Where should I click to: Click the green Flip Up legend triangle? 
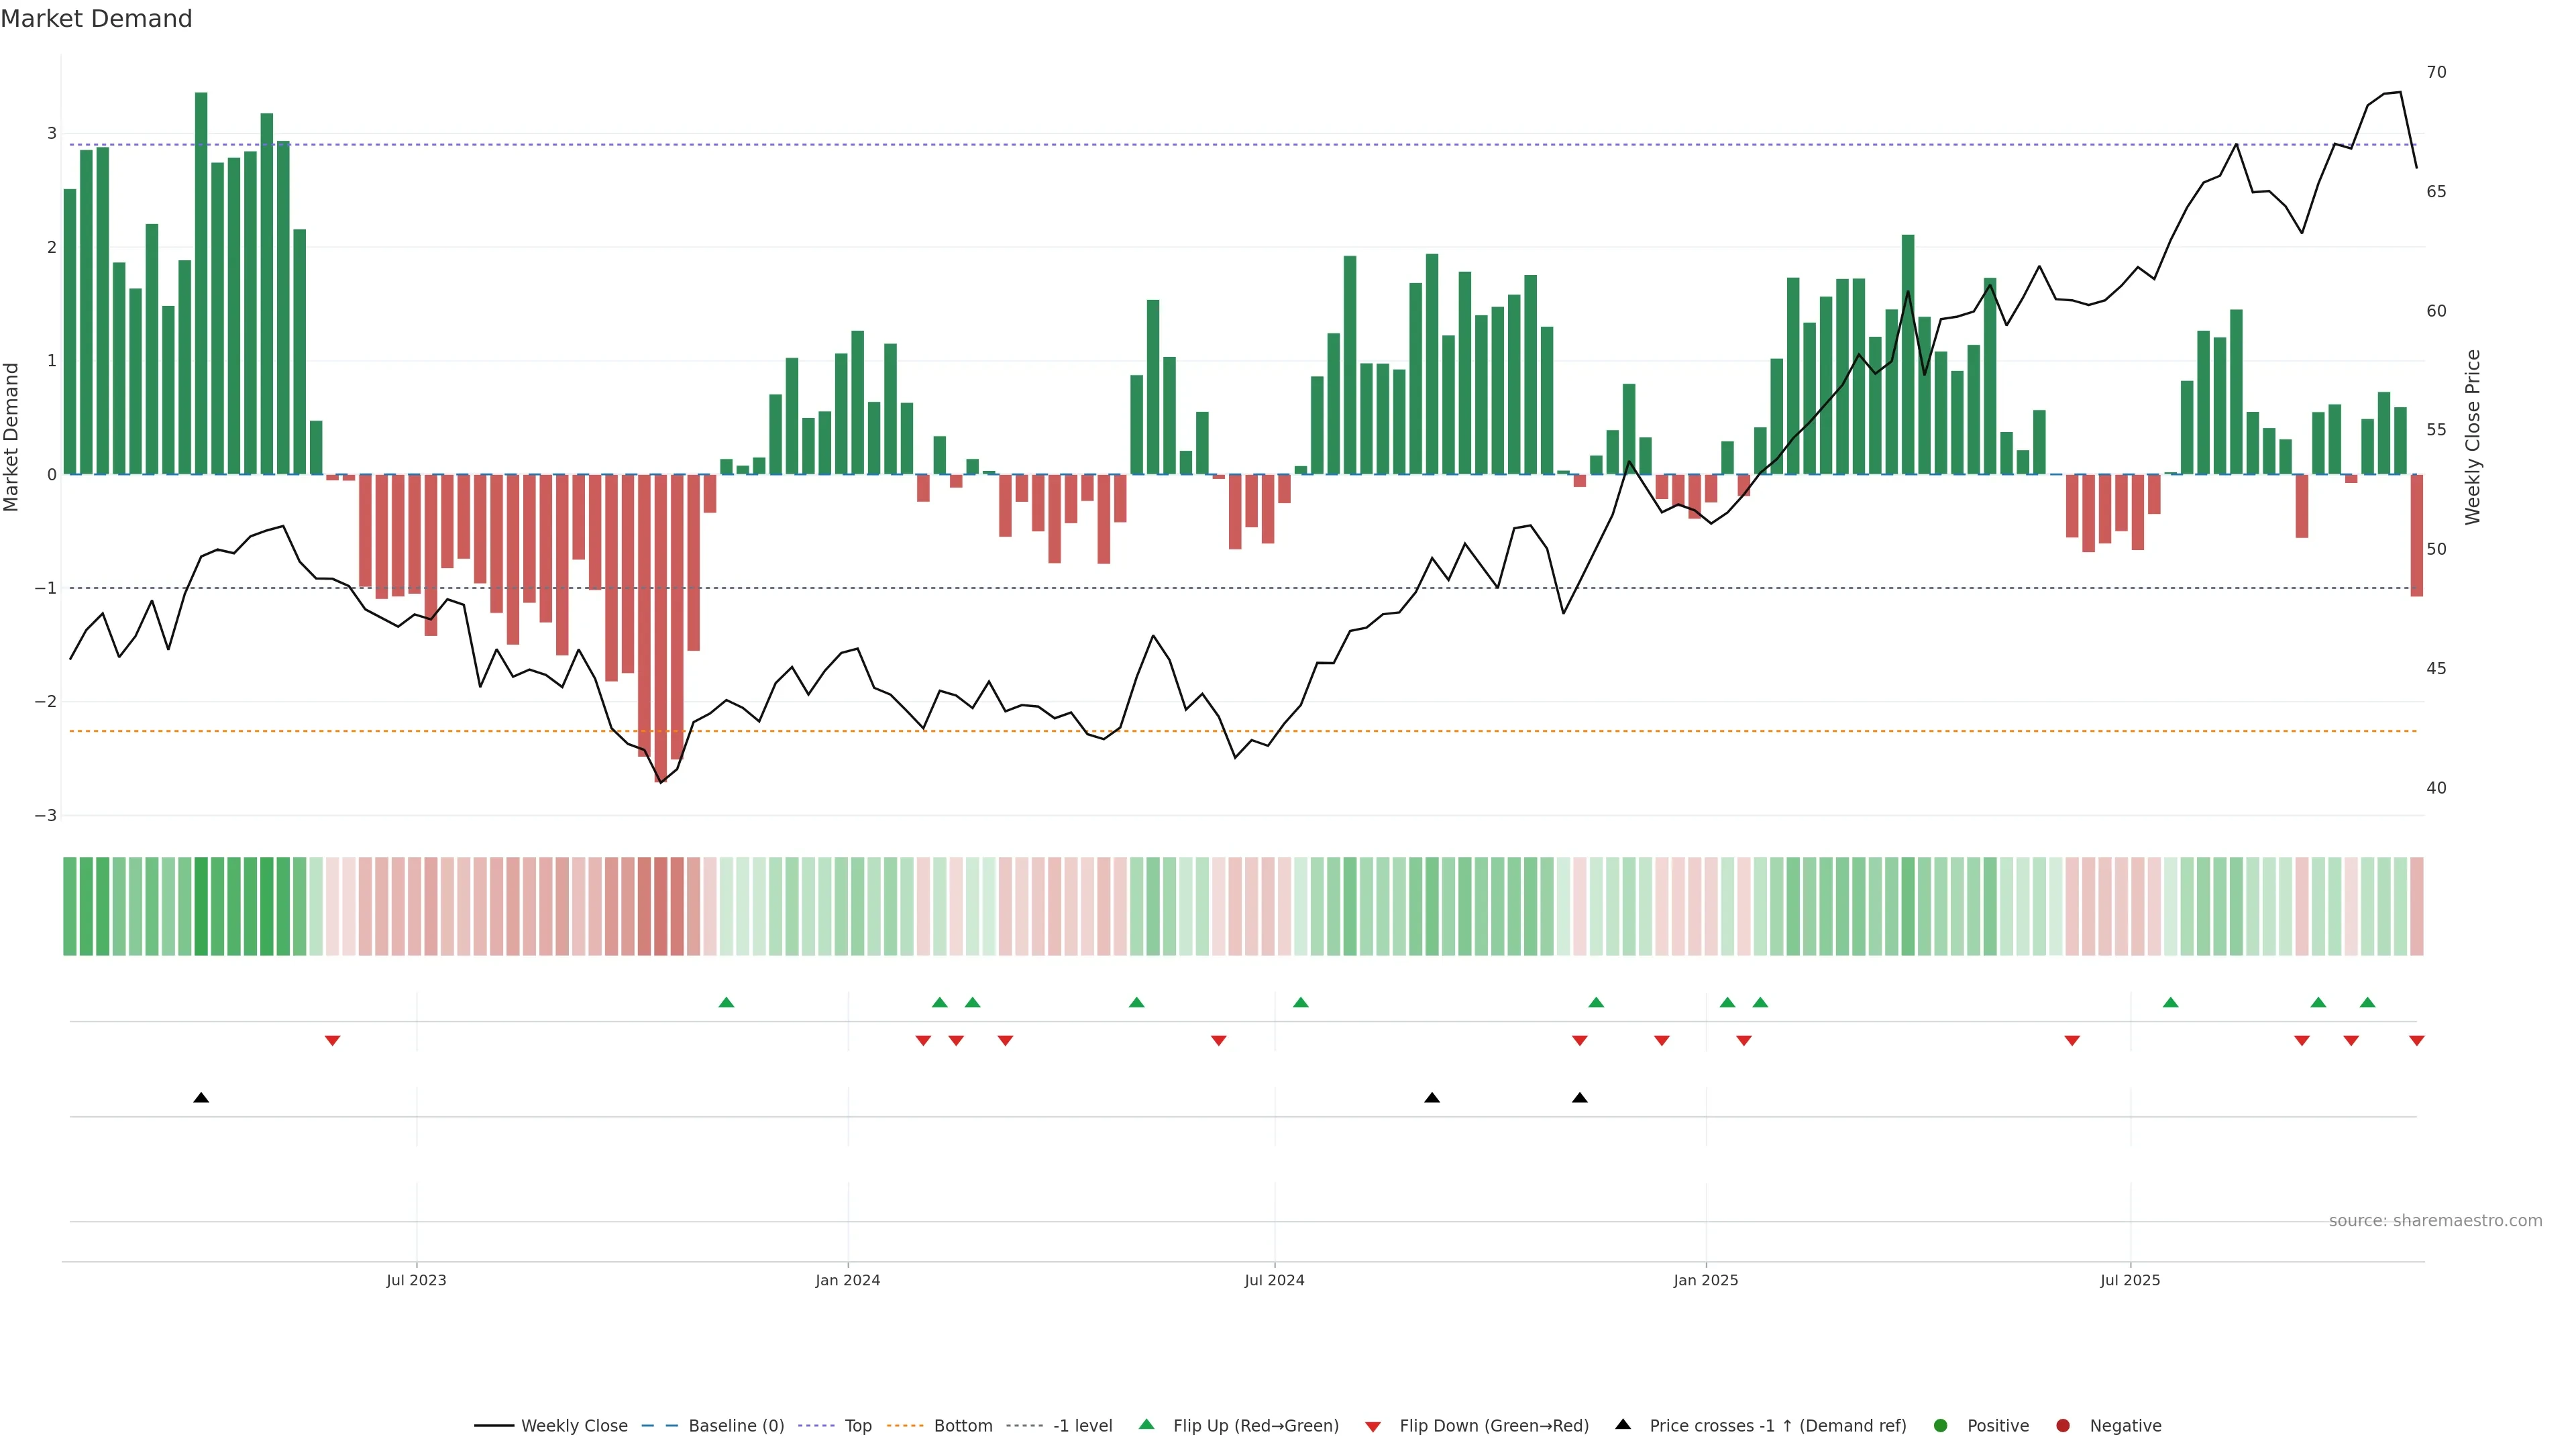point(1146,1424)
